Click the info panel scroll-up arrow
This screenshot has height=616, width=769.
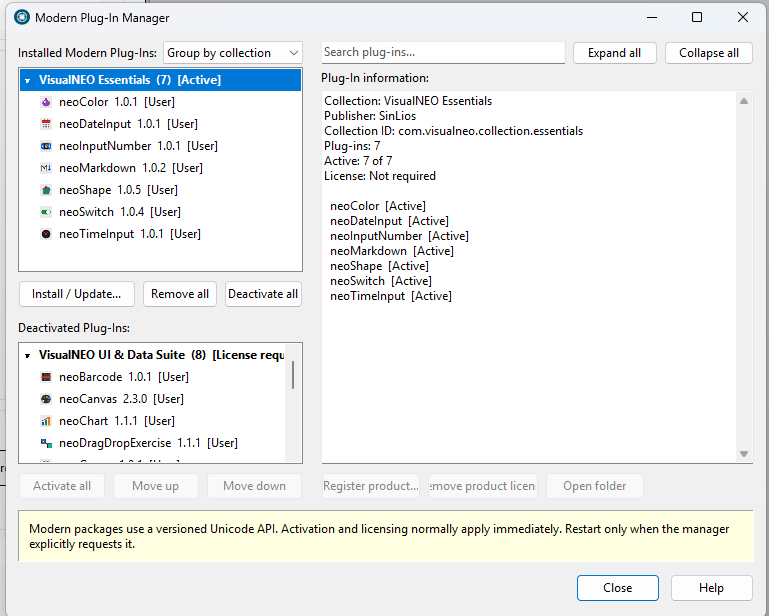(x=744, y=101)
